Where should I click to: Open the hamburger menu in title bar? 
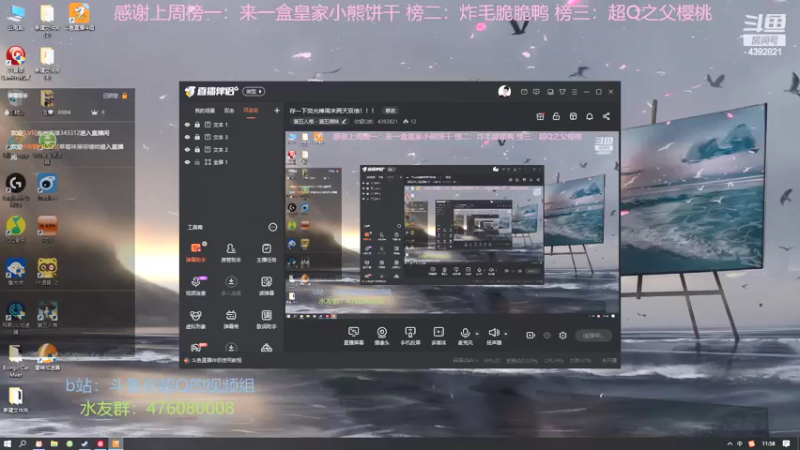[x=574, y=92]
